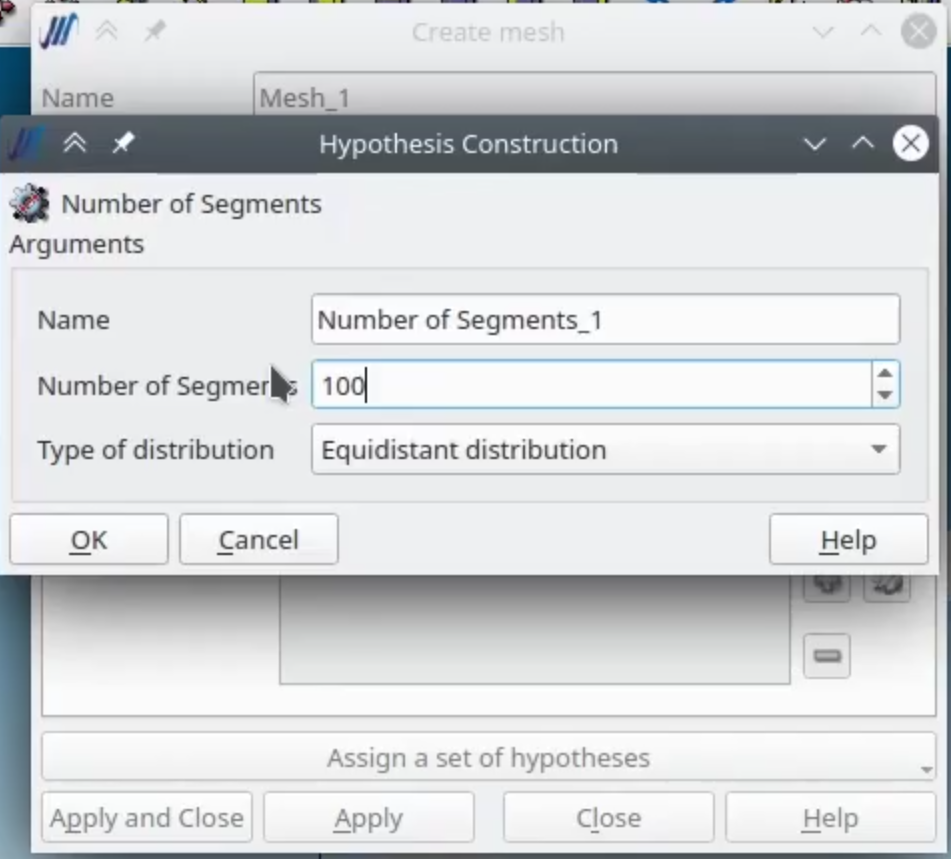The width and height of the screenshot is (951, 859).
Task: Click the minus remove hypothesis button
Action: (827, 656)
